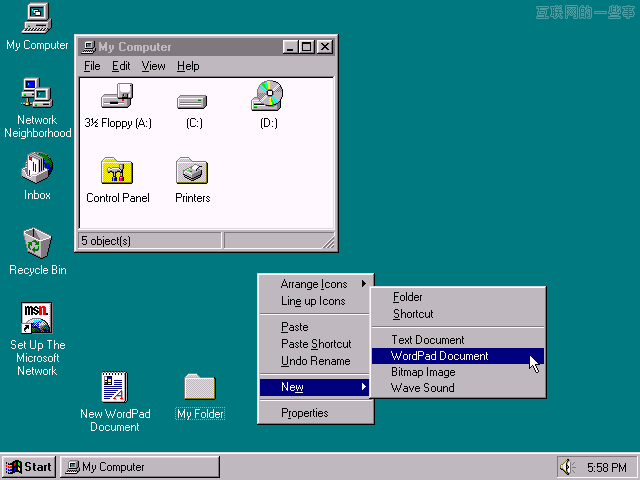Select the (C:) hard drive icon

pos(193,101)
